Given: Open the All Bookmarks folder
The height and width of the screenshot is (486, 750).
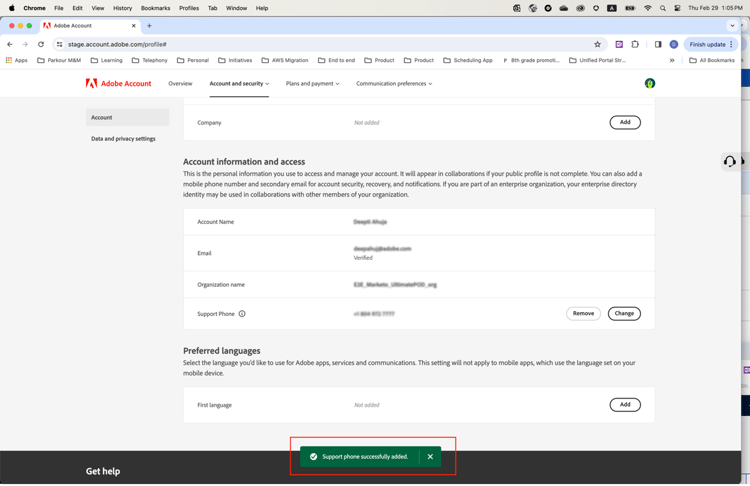Looking at the screenshot, I should 712,60.
